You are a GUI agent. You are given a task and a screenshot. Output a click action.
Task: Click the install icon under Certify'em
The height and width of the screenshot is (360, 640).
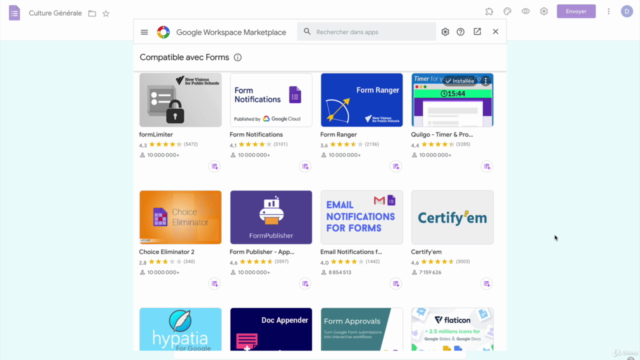click(x=487, y=284)
